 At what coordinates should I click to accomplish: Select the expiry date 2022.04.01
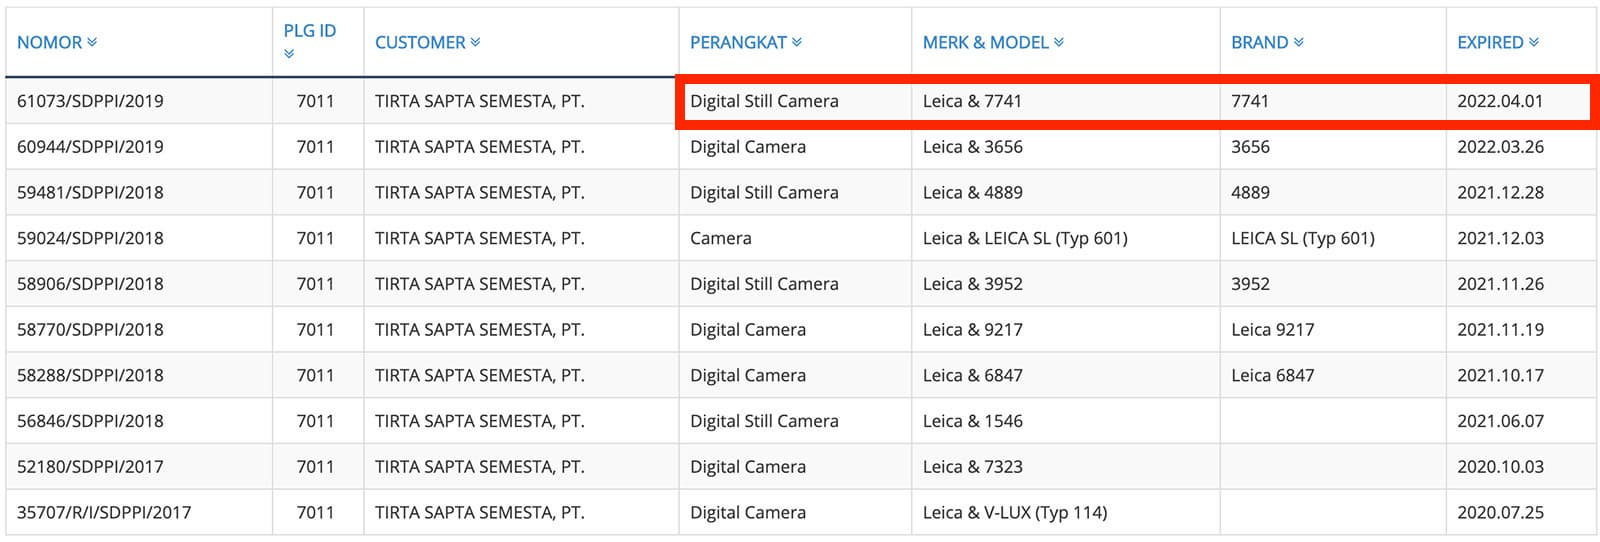pyautogui.click(x=1500, y=101)
